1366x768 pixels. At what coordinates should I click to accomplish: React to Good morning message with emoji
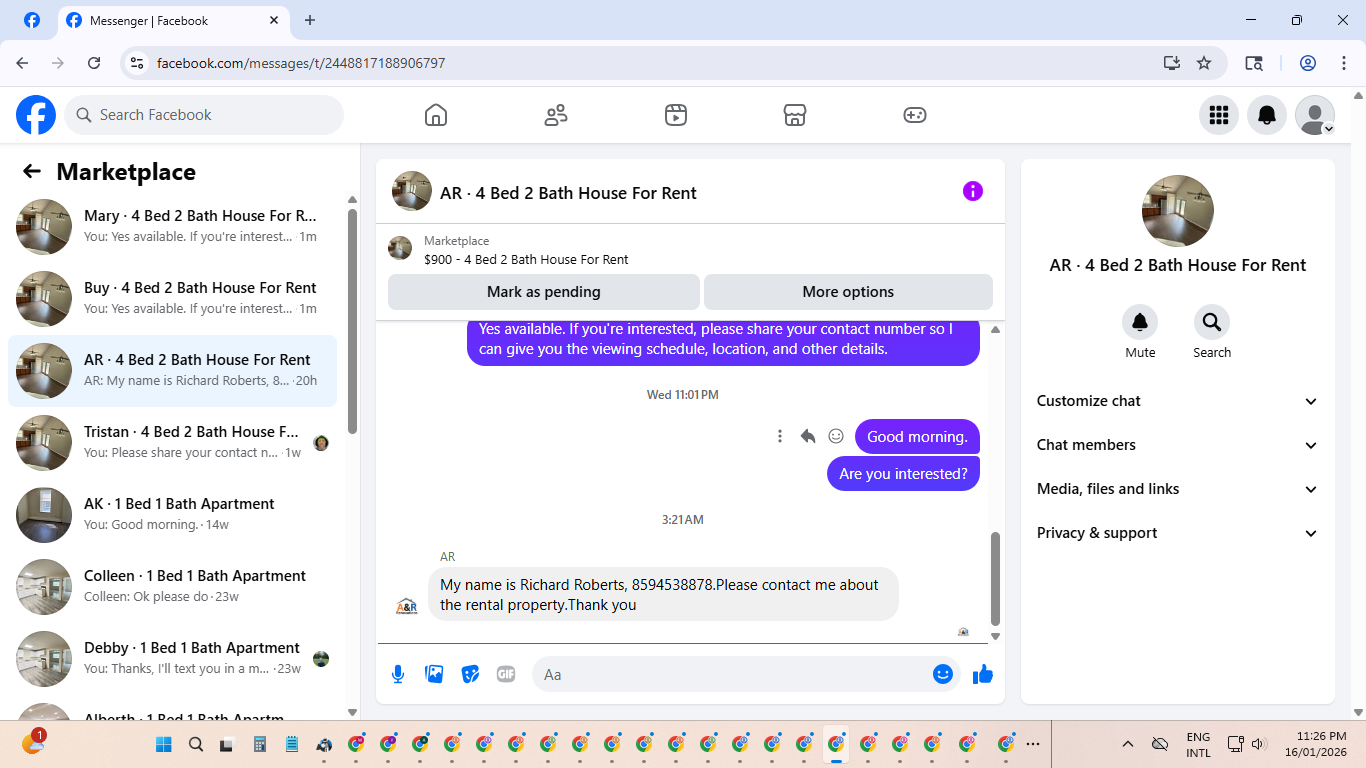(x=836, y=436)
